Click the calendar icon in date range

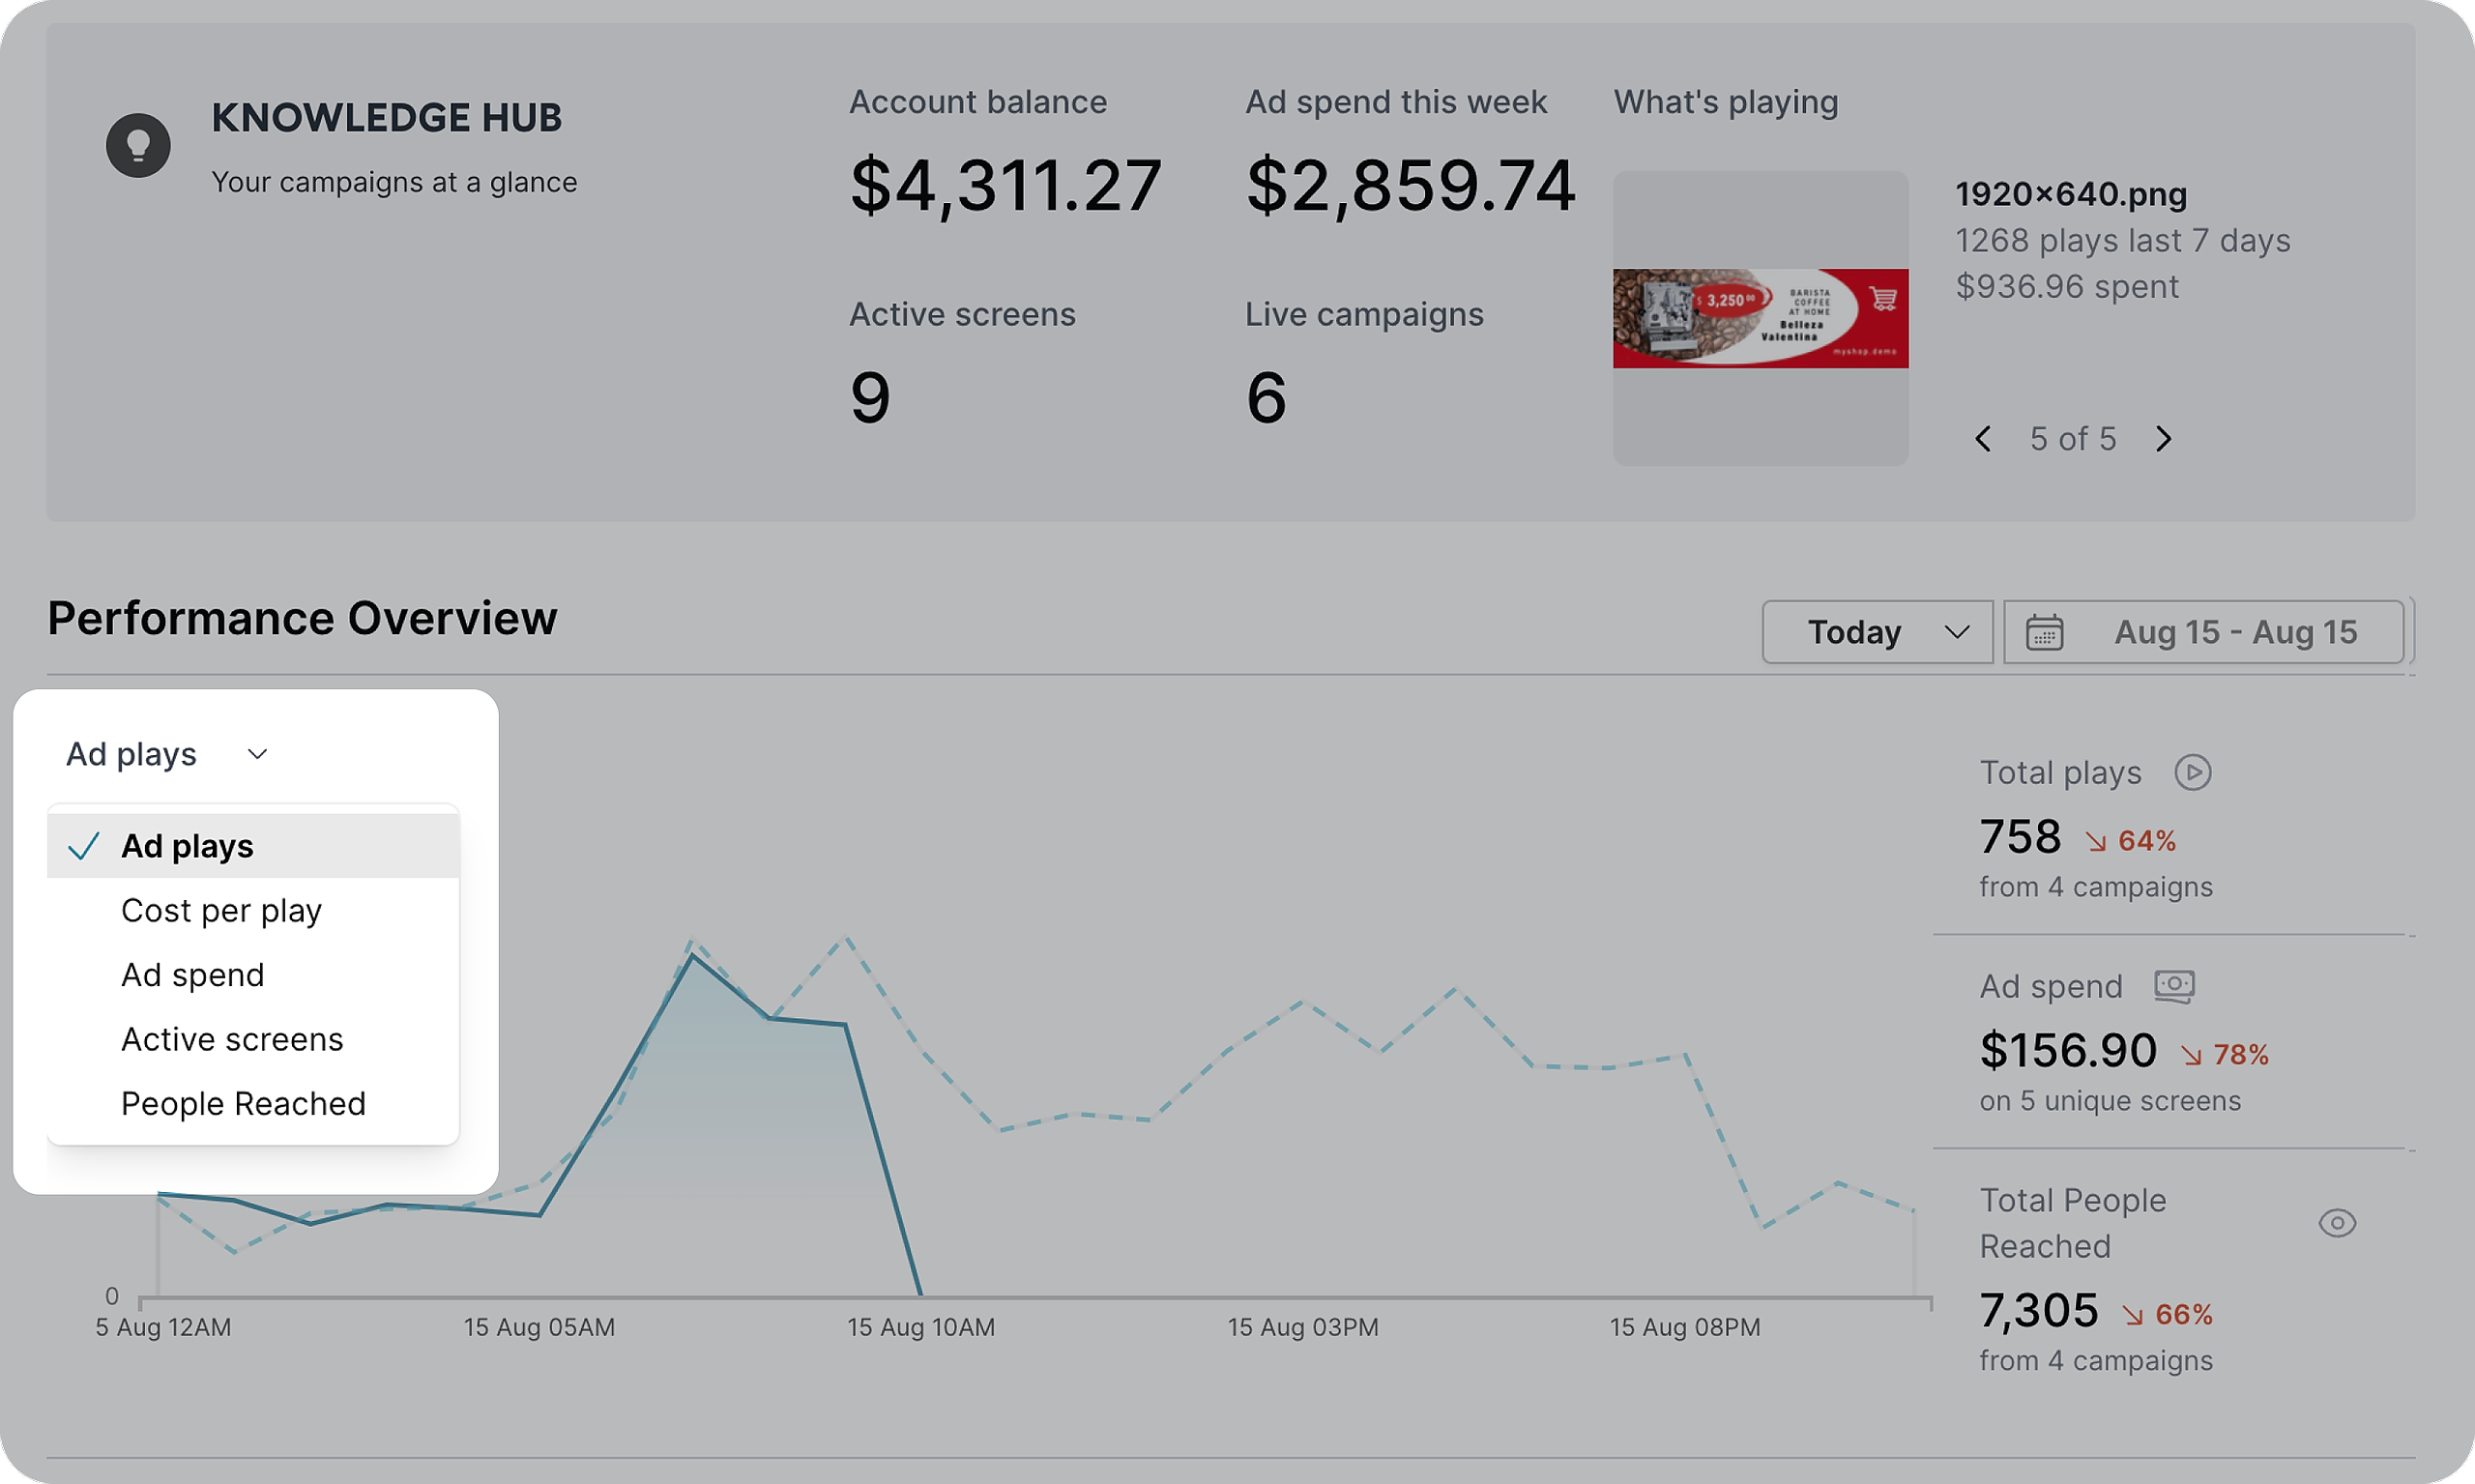tap(2044, 633)
